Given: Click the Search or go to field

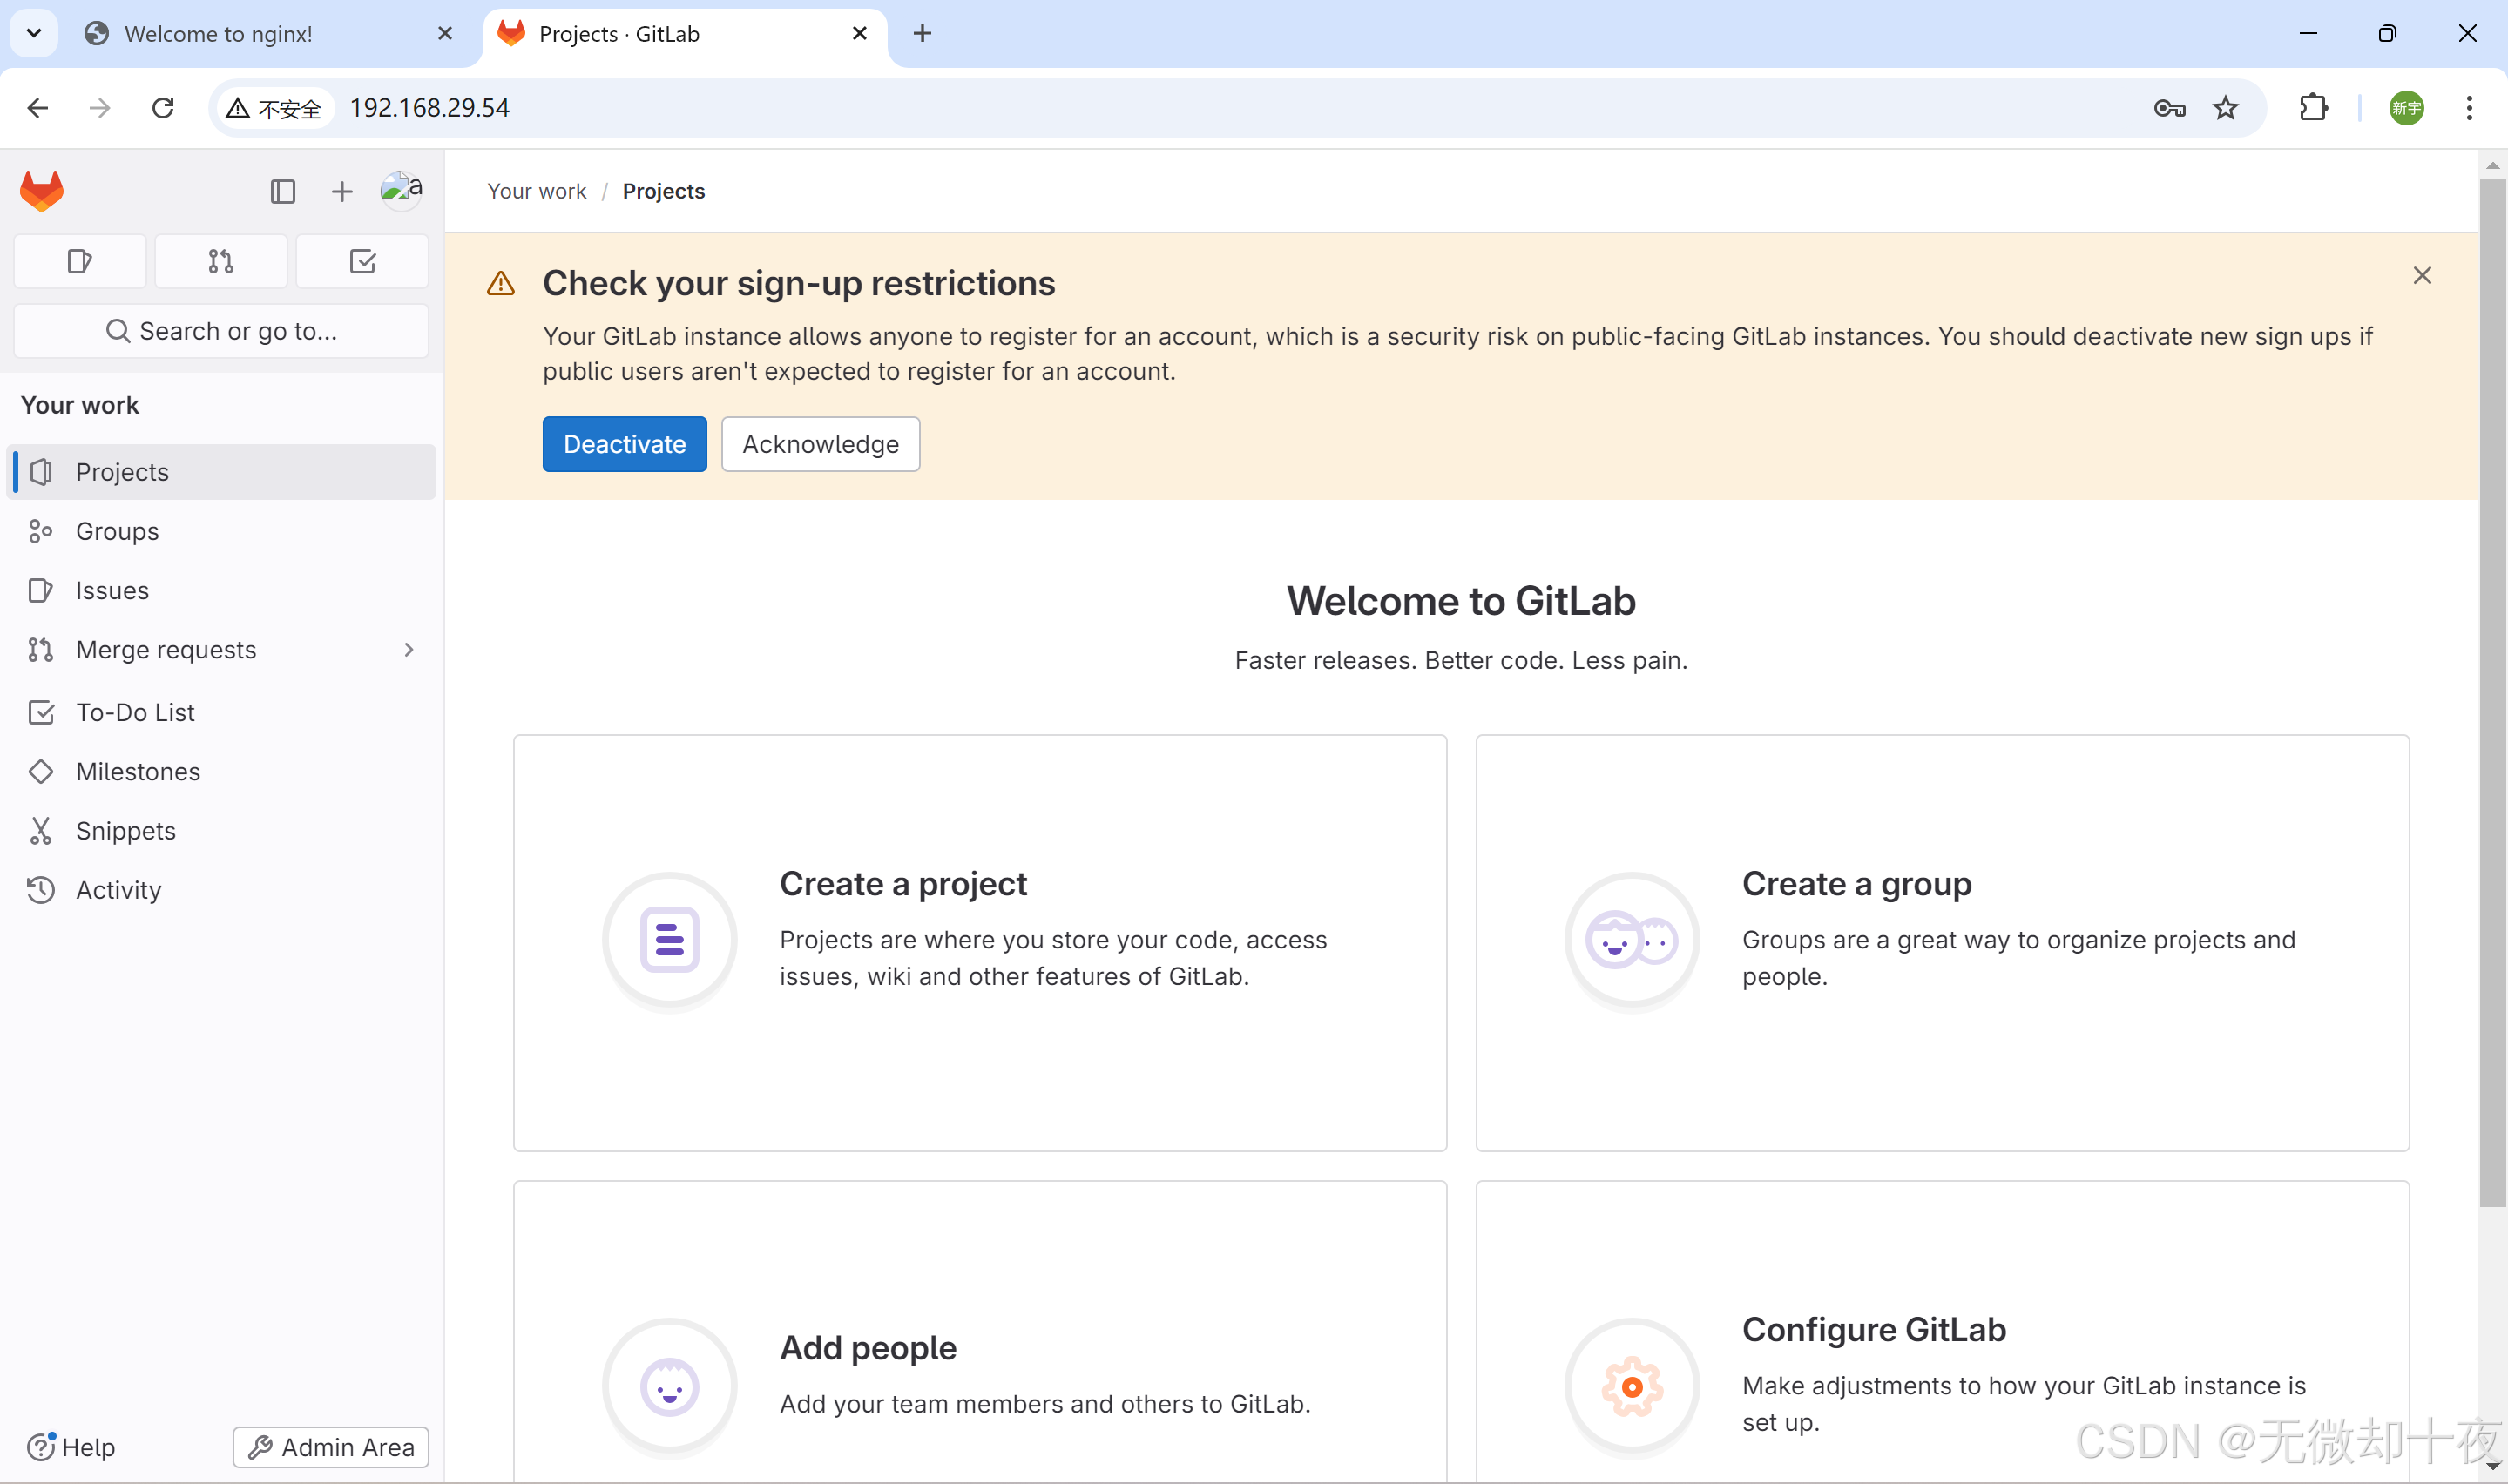Looking at the screenshot, I should [221, 331].
